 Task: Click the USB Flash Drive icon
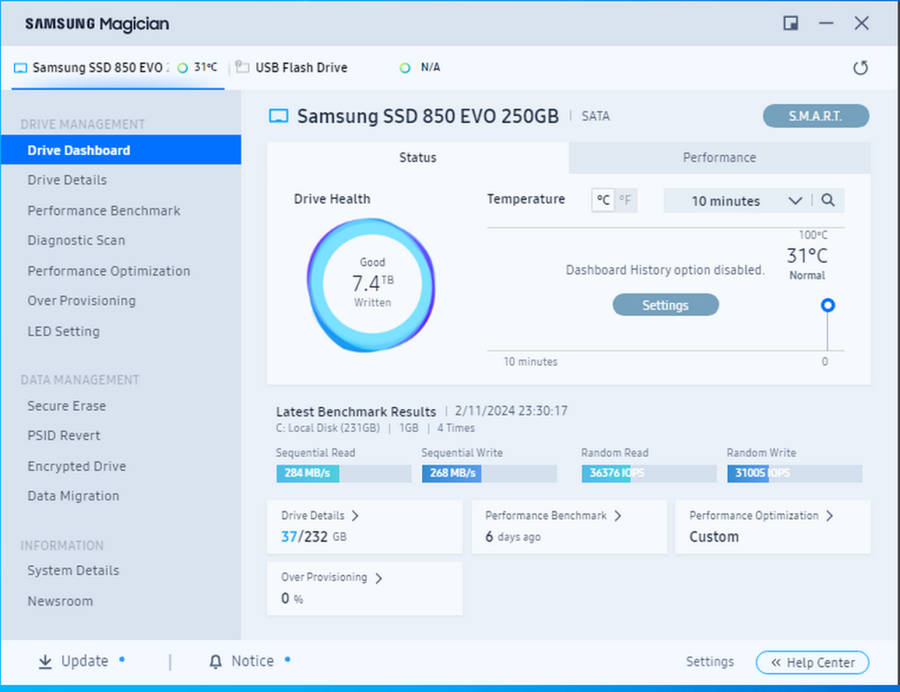coord(242,68)
